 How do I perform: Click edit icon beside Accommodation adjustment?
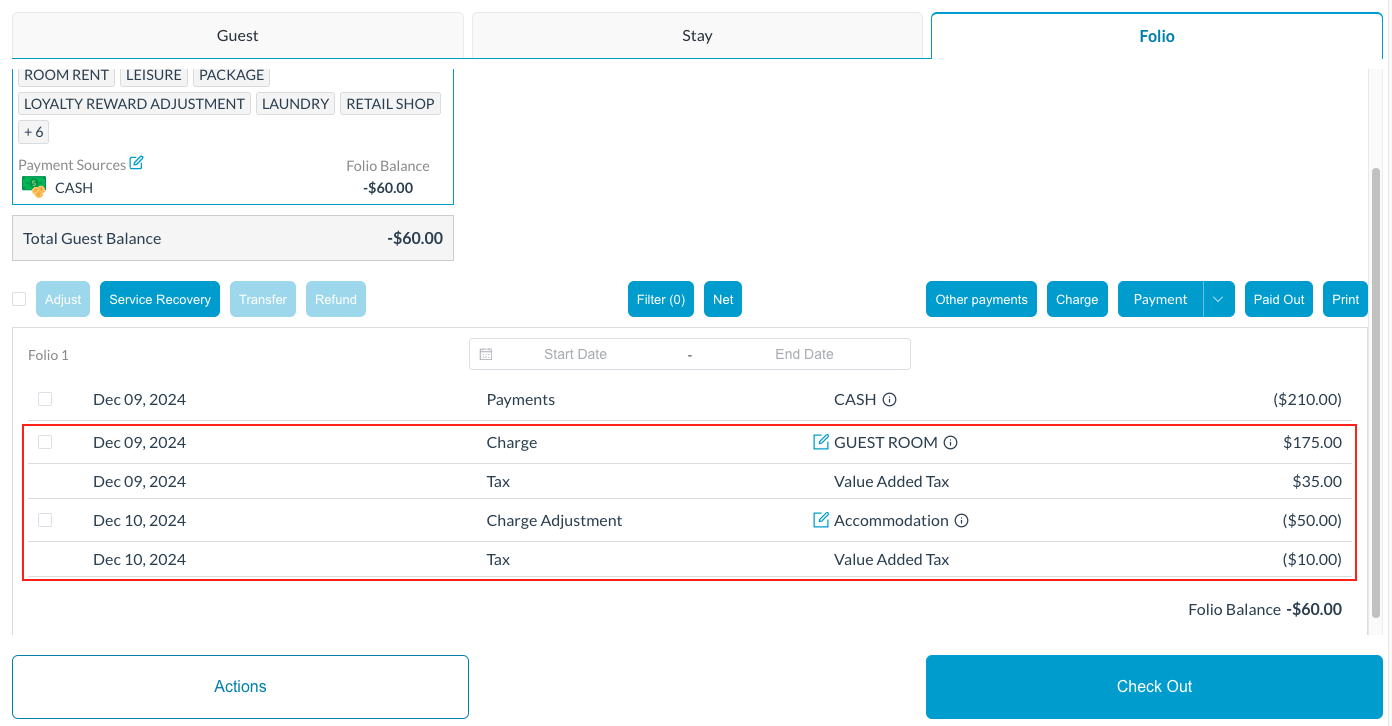[x=821, y=520]
